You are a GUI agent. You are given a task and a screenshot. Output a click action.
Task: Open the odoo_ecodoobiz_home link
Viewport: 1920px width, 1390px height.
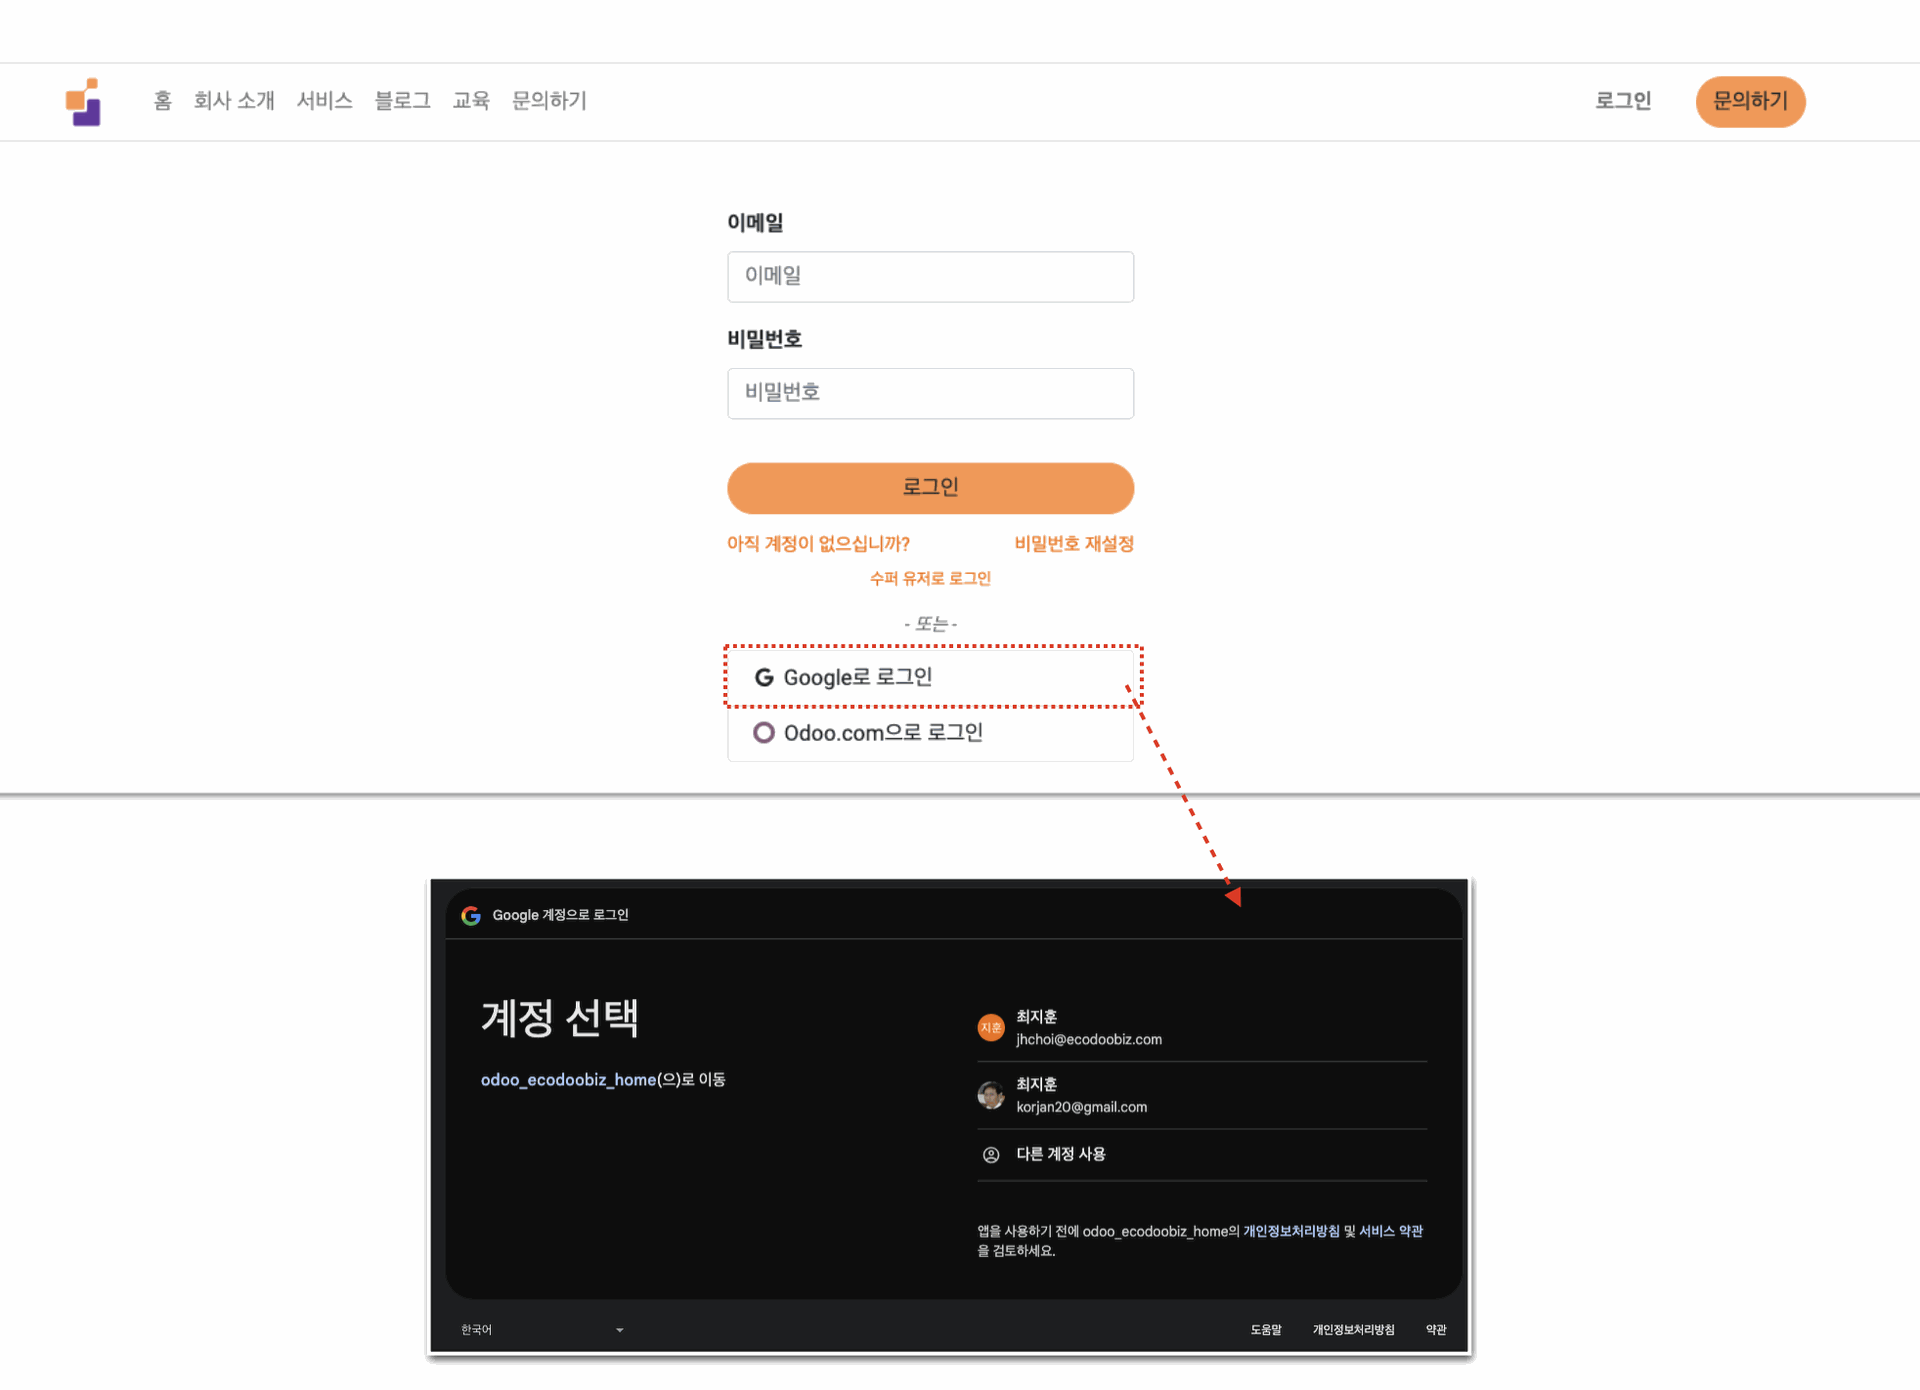(568, 1080)
